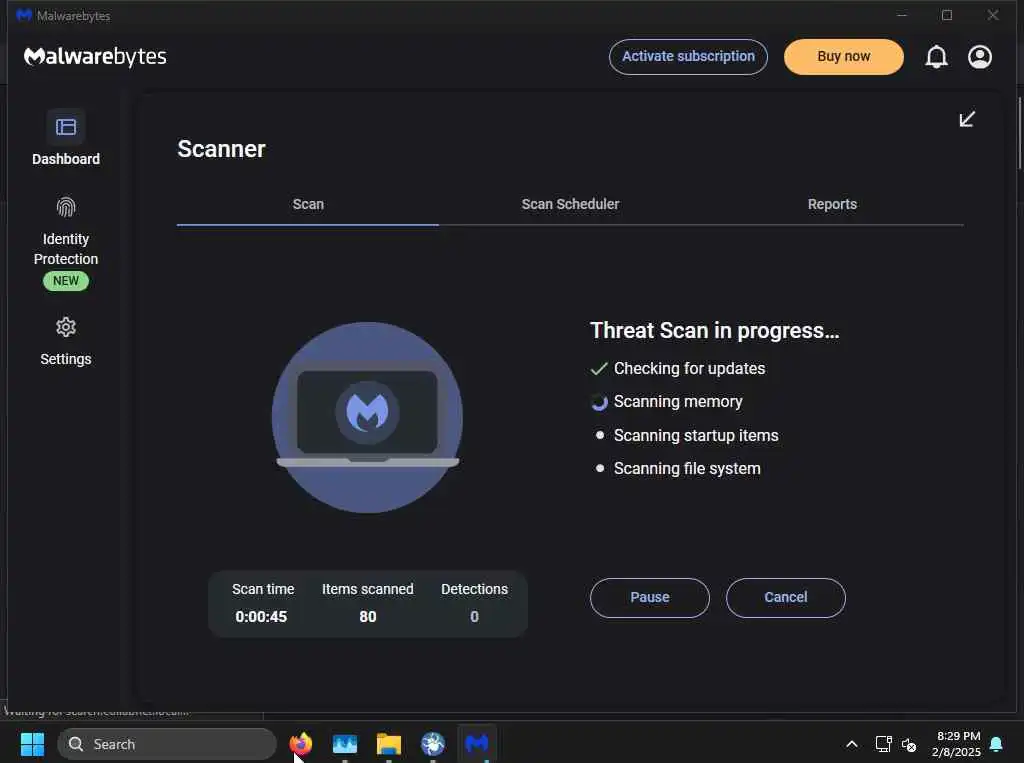Screen dimensions: 1024x763
Task: Pause the running Threat Scan
Action: (650, 598)
